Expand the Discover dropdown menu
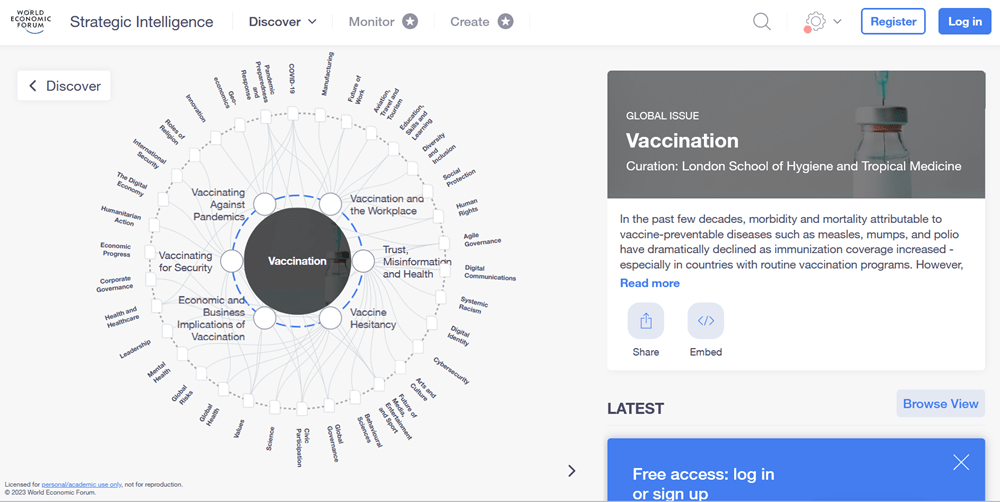The image size is (1000, 502). click(x=283, y=22)
